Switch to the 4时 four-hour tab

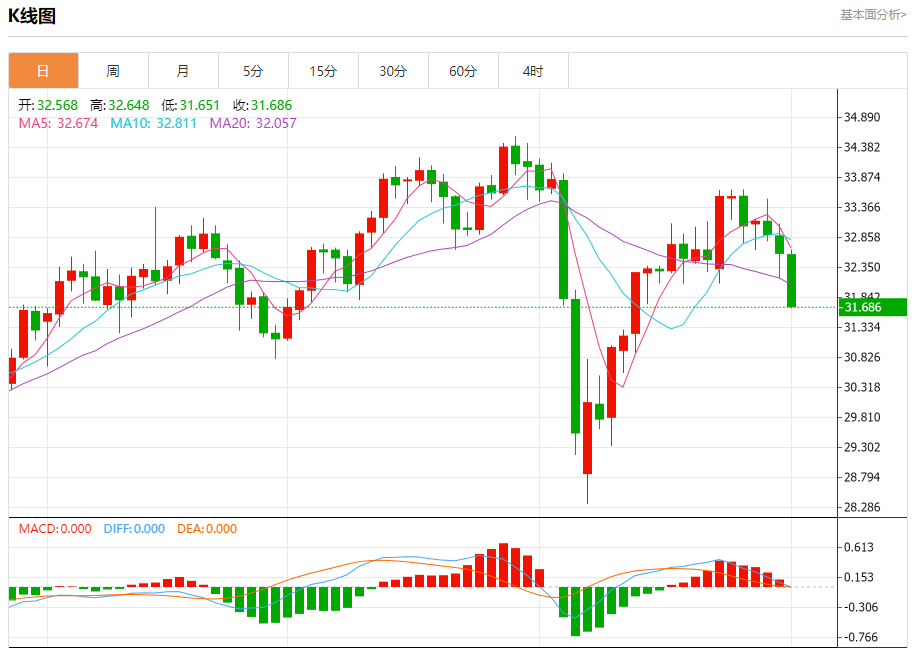(x=533, y=71)
